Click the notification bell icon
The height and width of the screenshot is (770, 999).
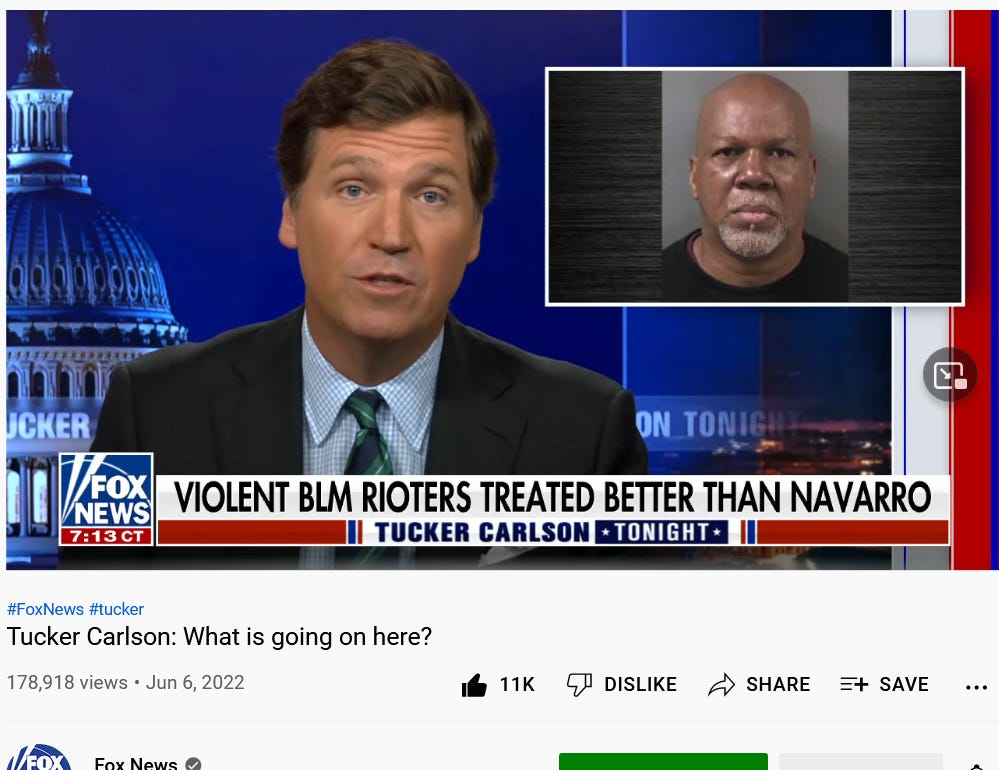977,766
